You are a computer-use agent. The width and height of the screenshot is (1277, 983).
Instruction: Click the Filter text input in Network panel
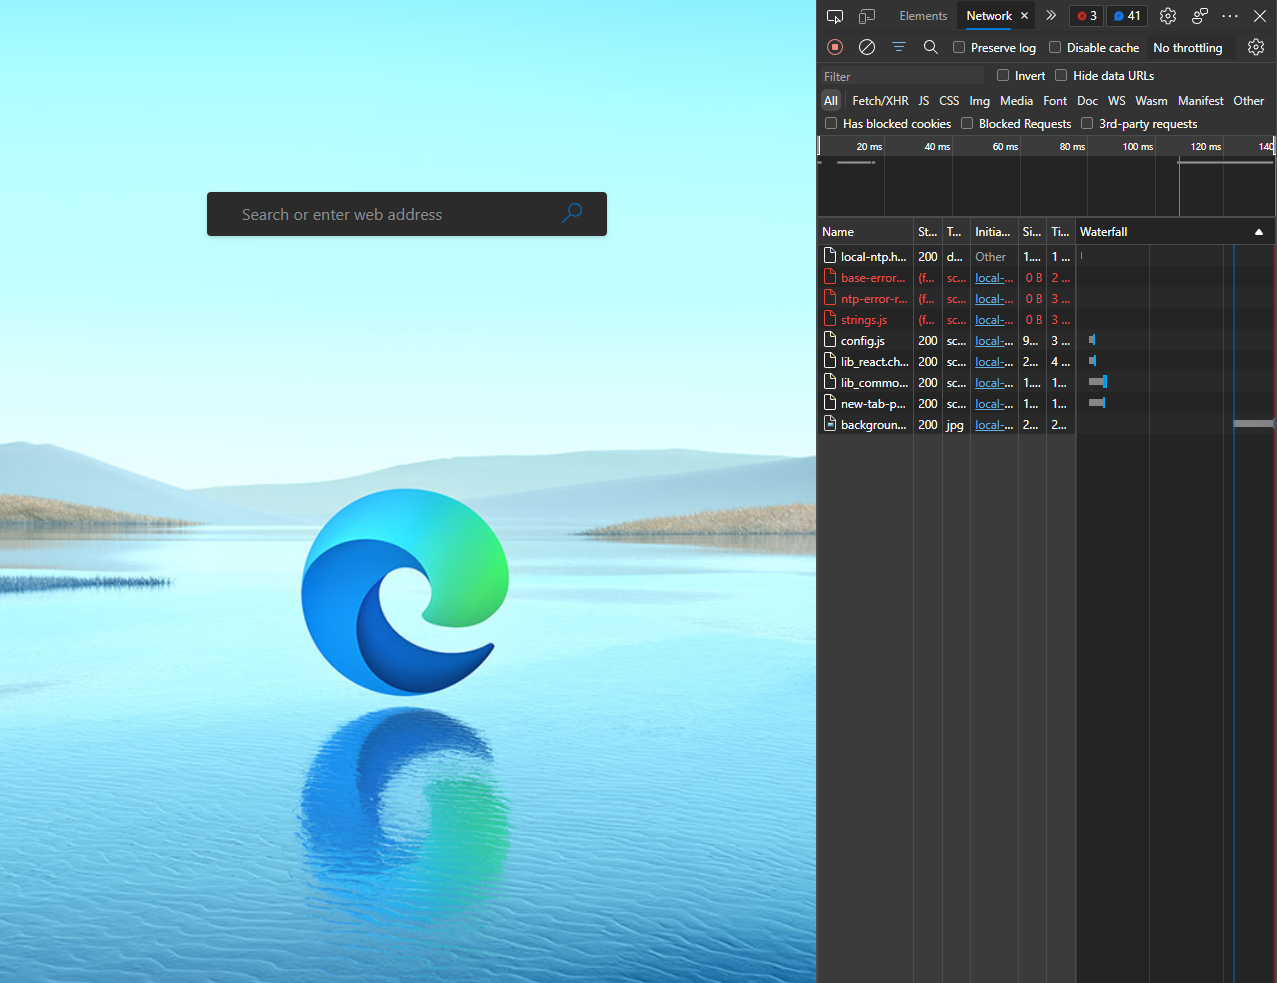901,76
